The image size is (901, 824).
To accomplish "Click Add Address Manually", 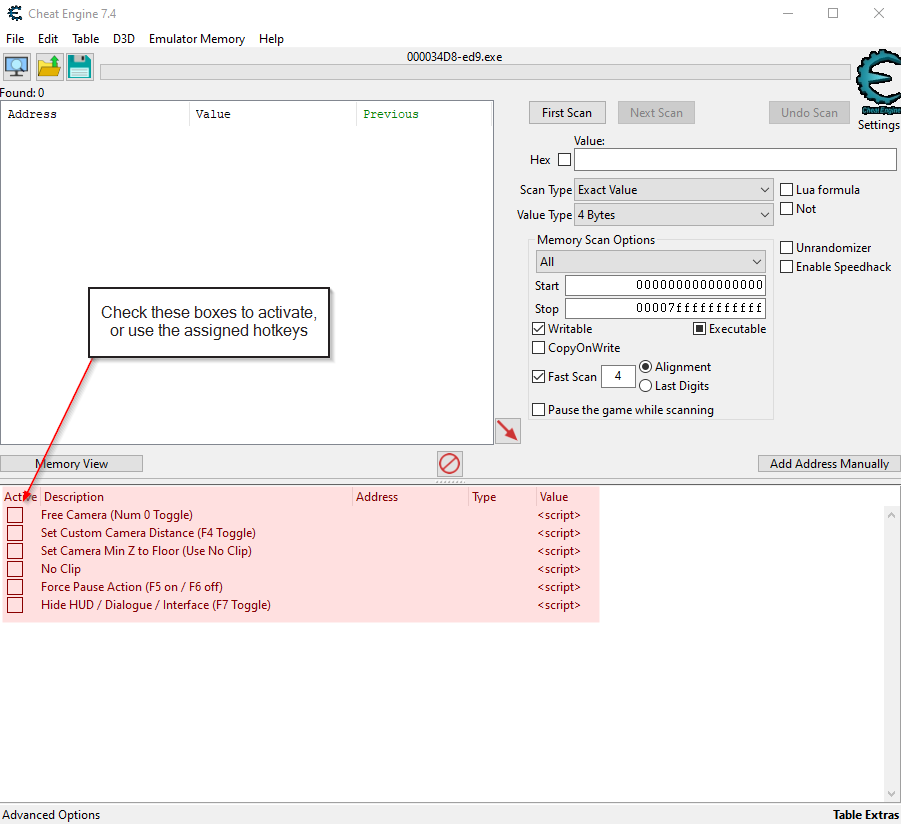I will click(x=829, y=464).
